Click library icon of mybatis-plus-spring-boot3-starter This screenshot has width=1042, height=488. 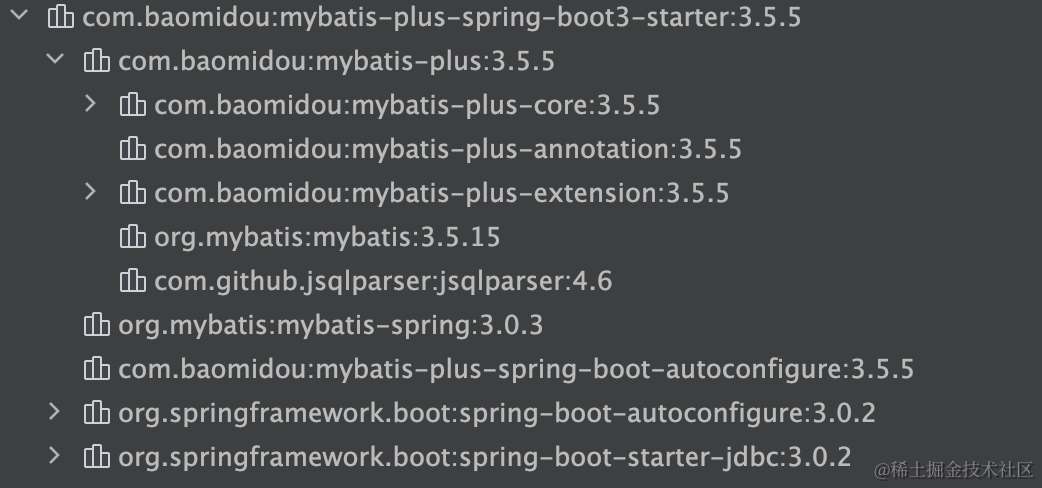pyautogui.click(x=61, y=16)
